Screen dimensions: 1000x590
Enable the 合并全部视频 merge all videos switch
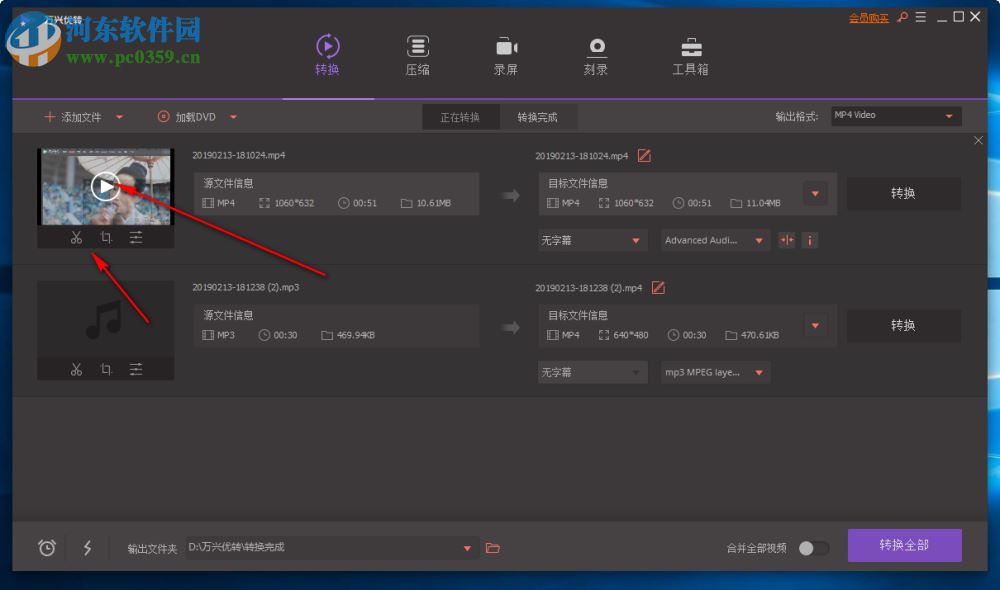[813, 548]
